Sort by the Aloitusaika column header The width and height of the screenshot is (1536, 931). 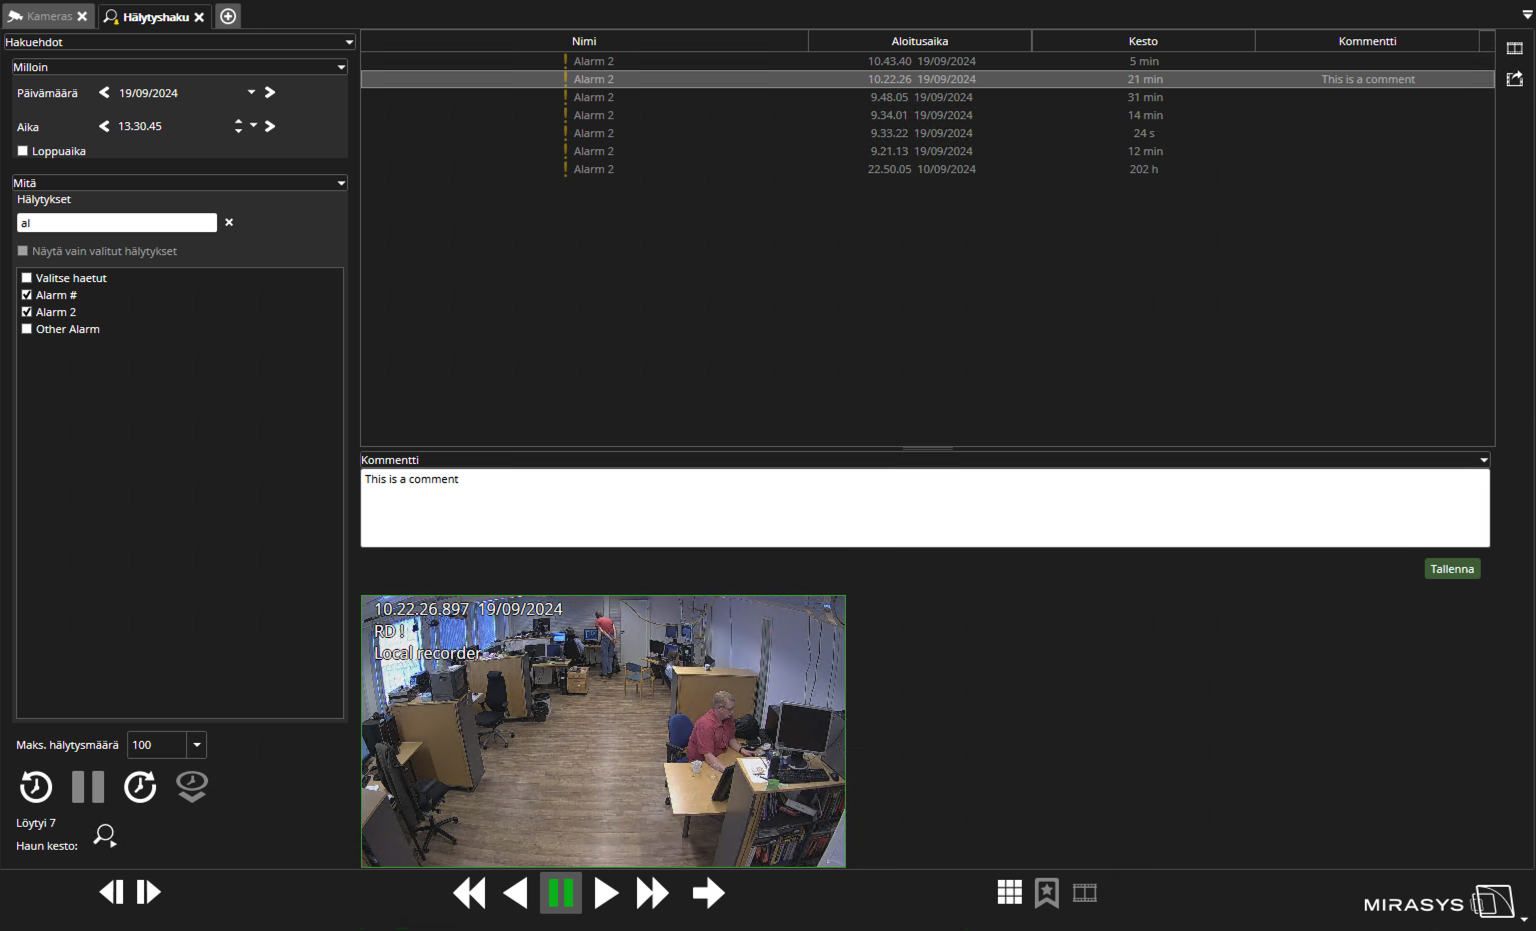tap(919, 41)
